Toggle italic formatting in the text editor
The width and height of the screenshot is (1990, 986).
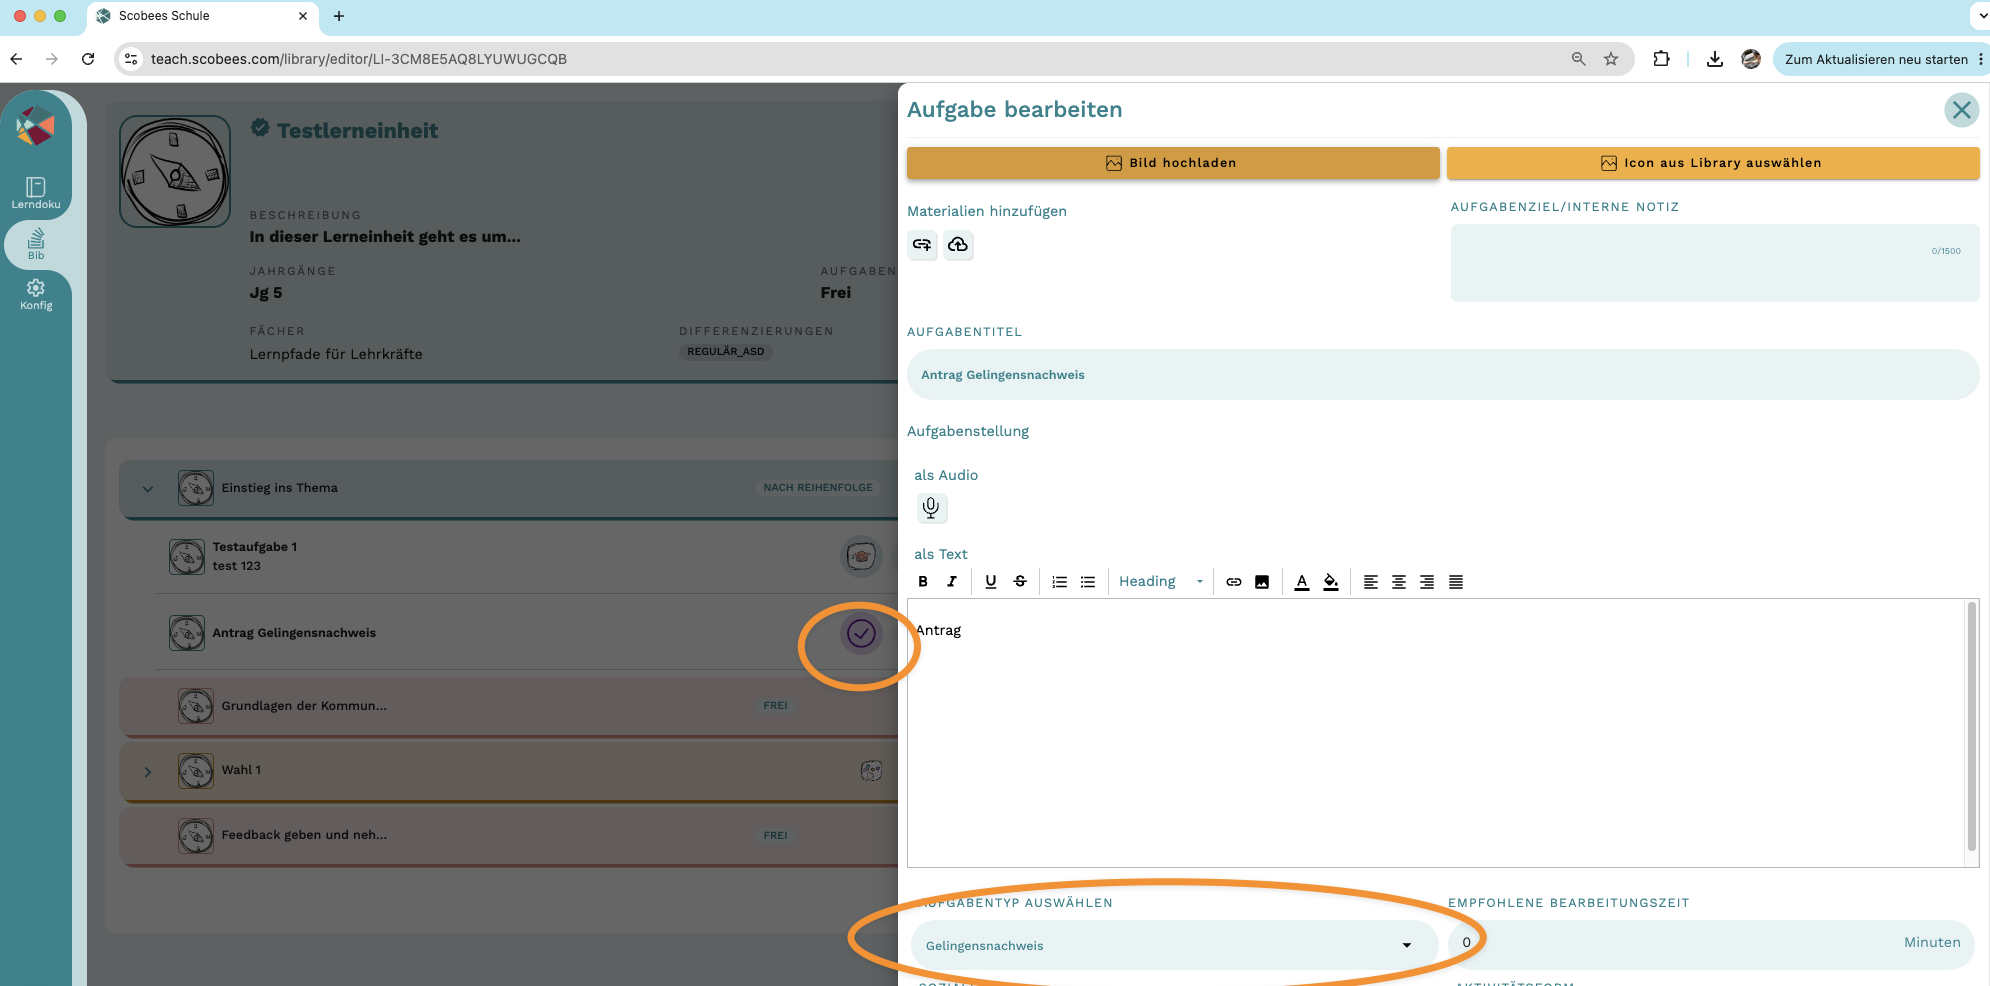952,582
